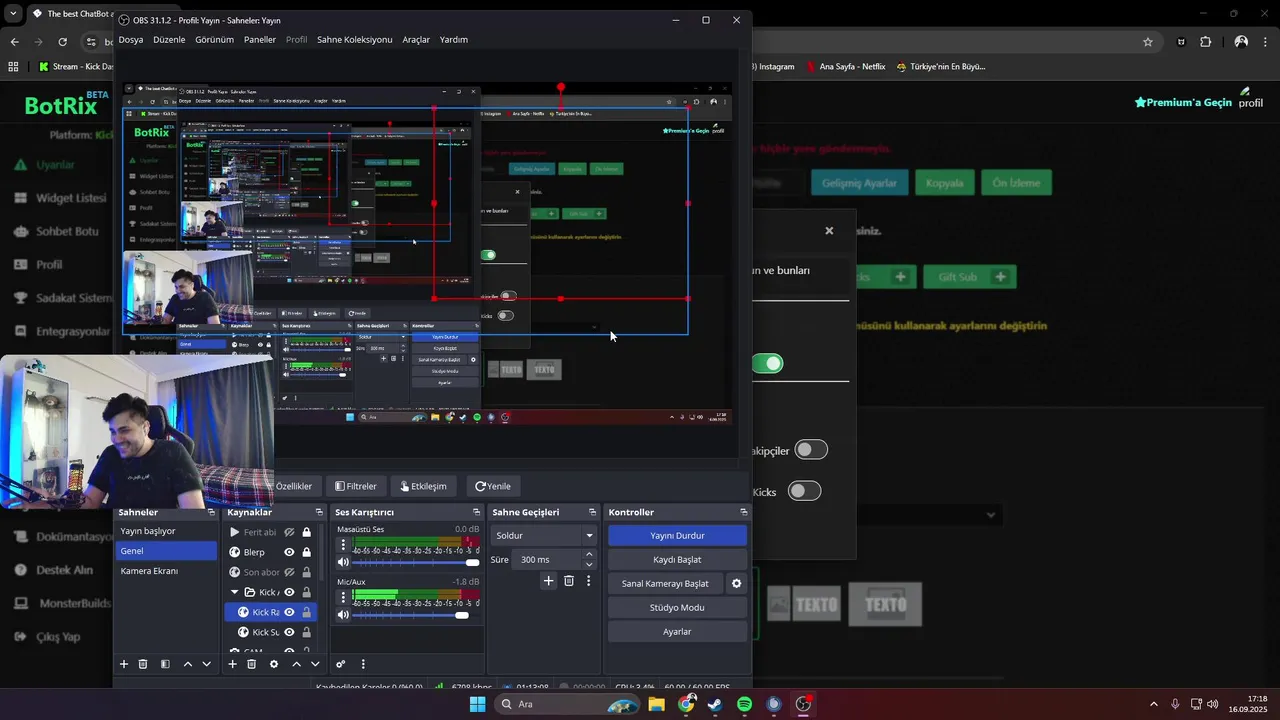1280x720 pixels.
Task: Unlock the Blerp source
Action: [306, 552]
